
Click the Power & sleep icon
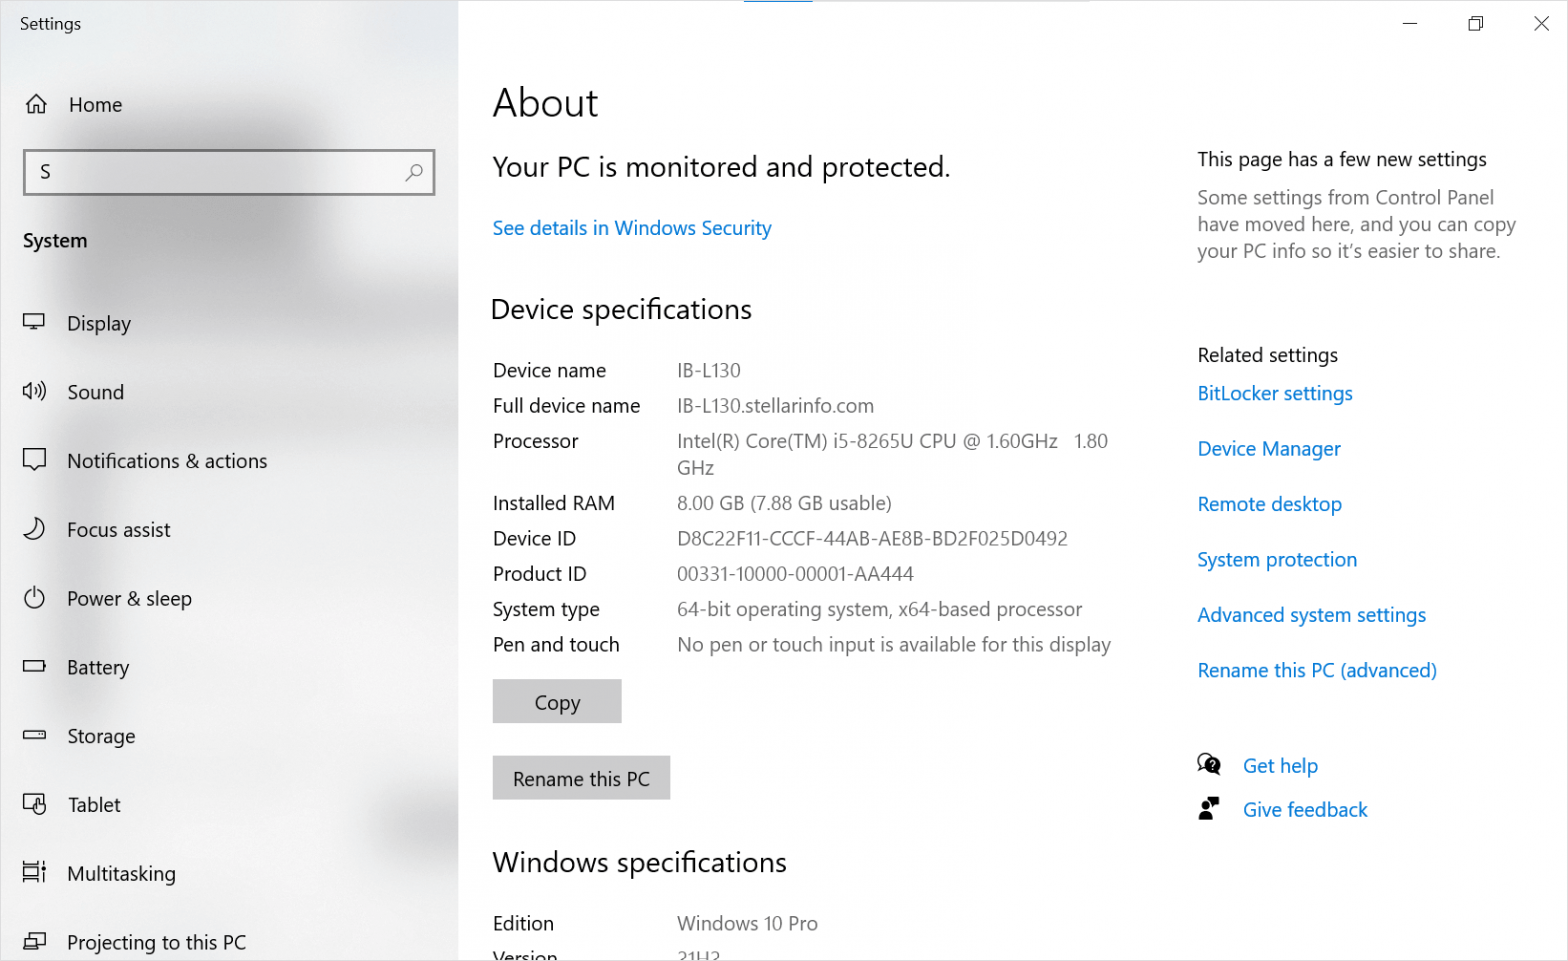click(34, 598)
